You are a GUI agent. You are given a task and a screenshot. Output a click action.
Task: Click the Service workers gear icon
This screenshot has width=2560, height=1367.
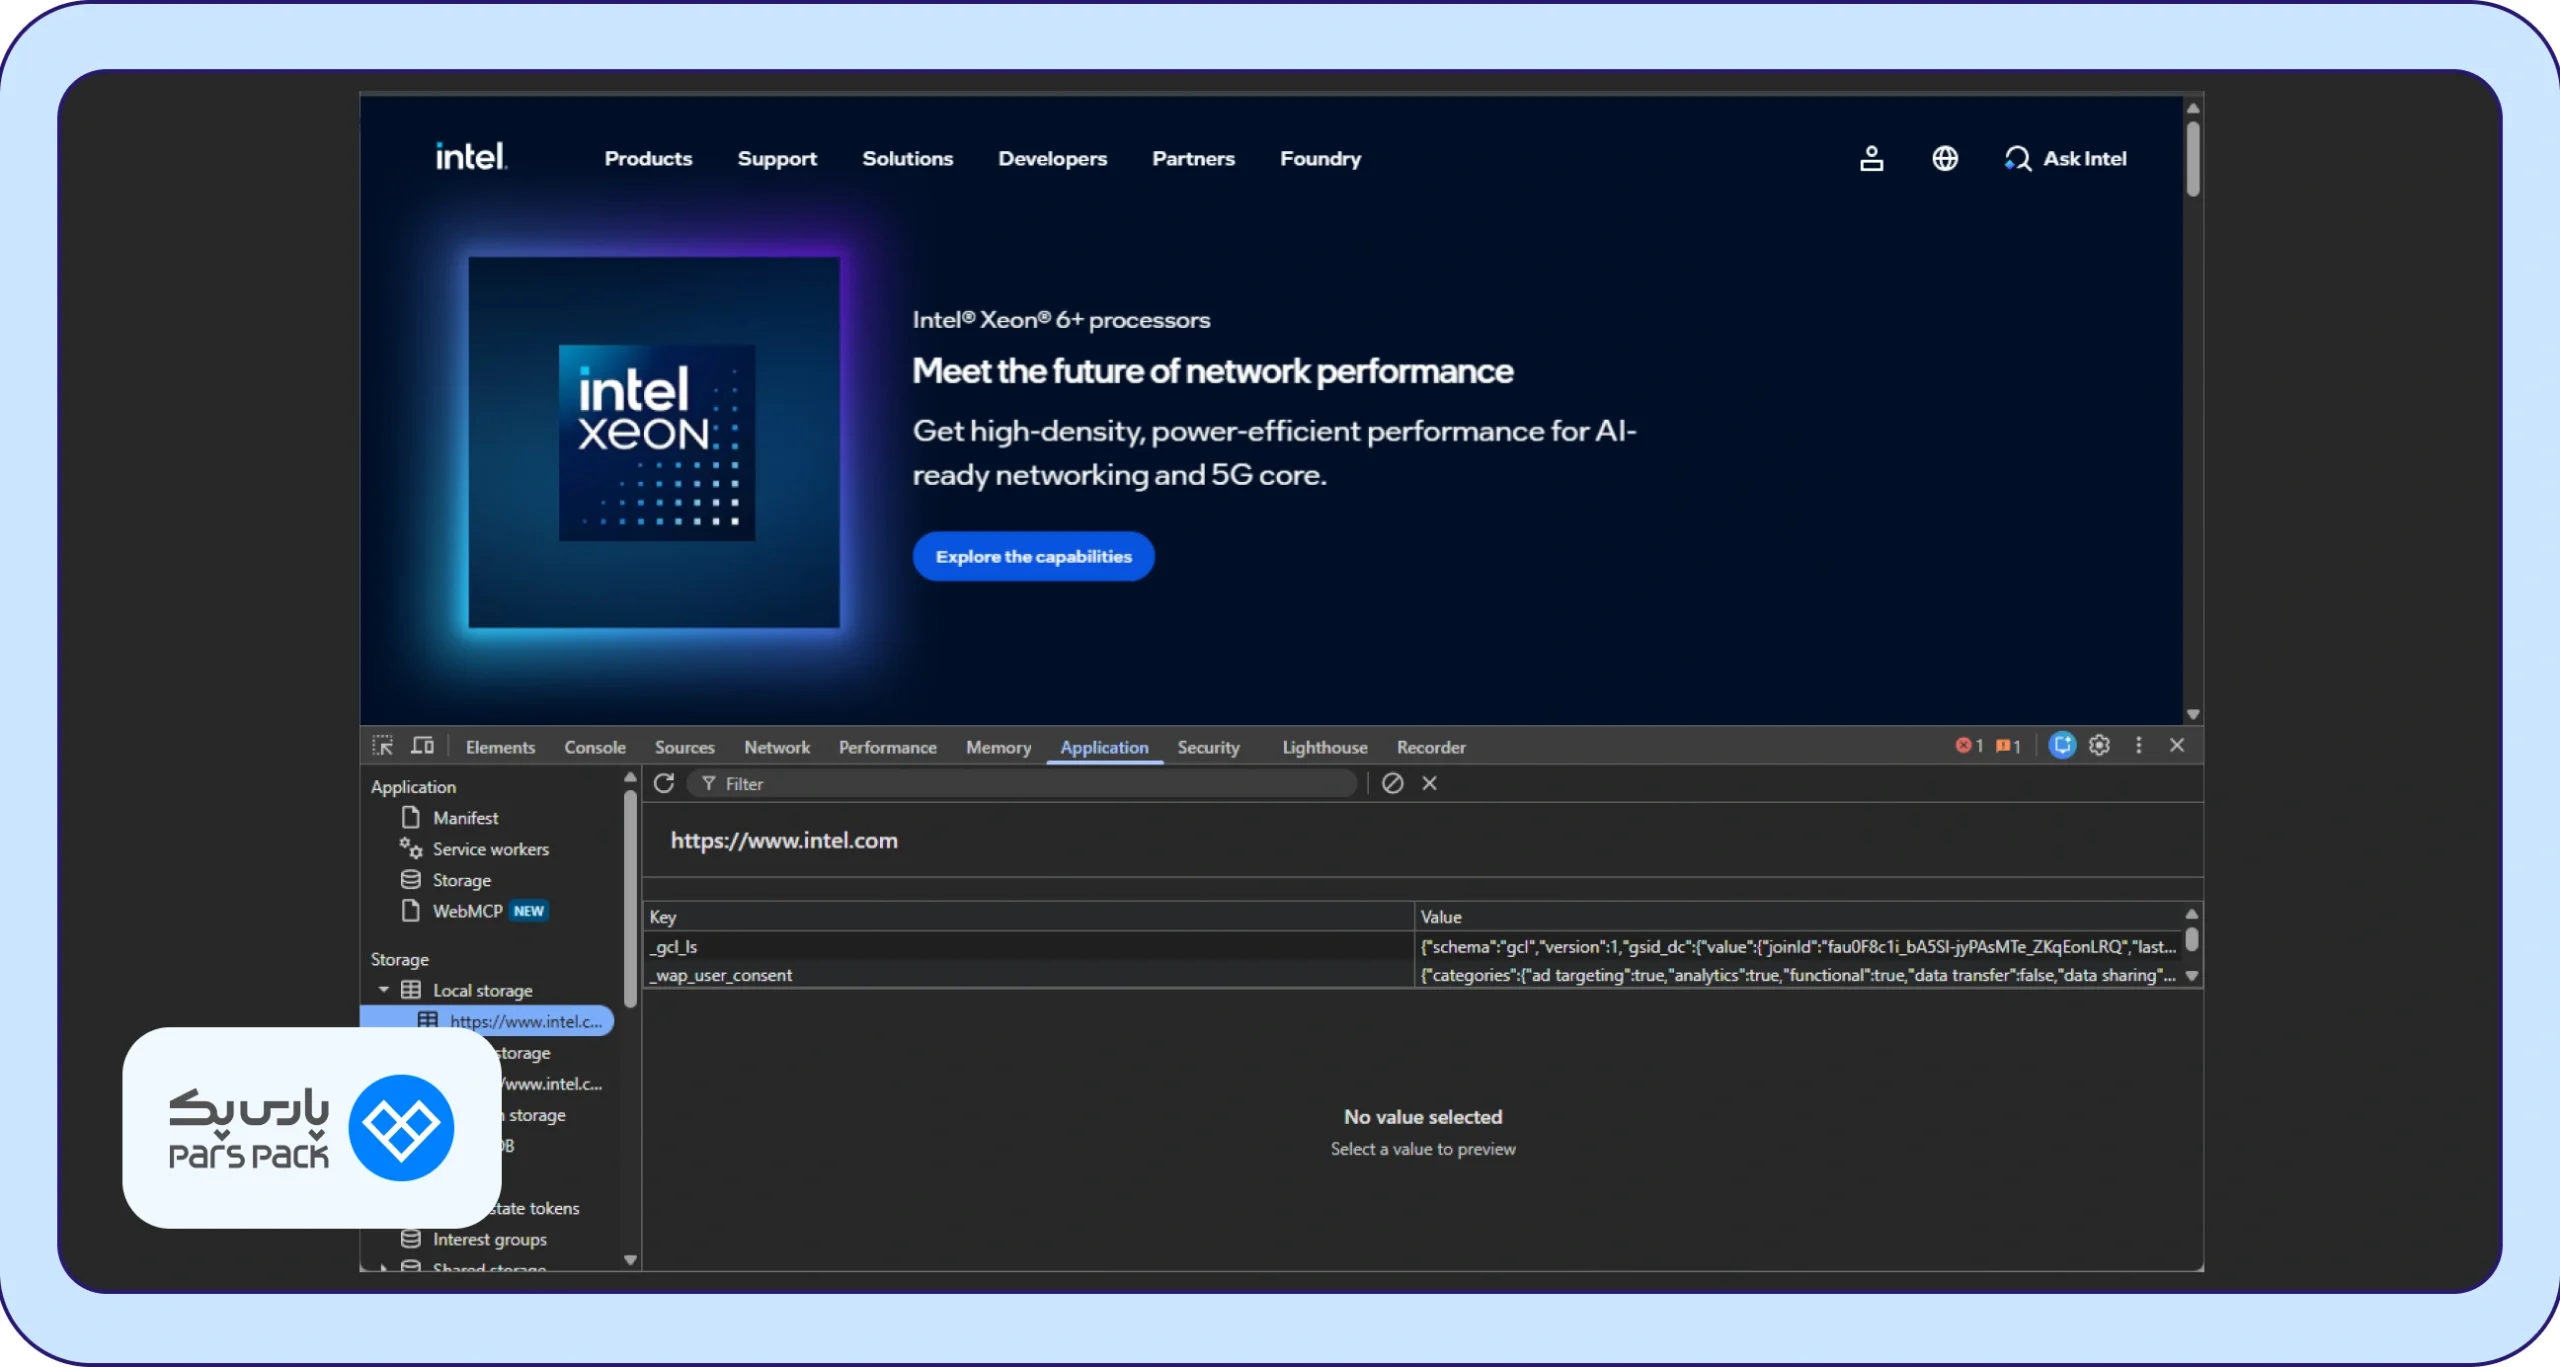point(410,848)
